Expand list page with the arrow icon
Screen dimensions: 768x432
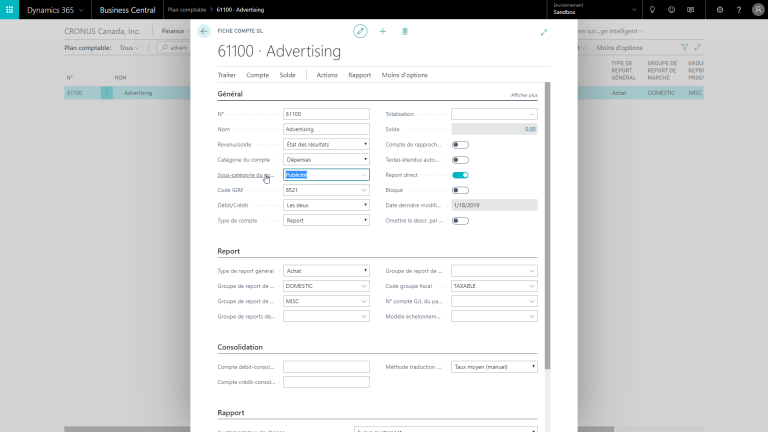point(697,48)
